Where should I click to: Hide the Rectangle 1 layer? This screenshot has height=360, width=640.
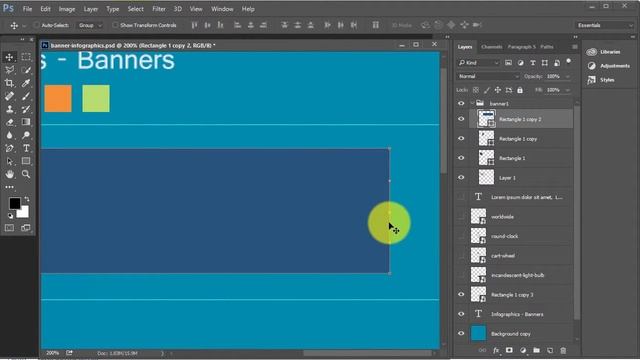(x=461, y=158)
